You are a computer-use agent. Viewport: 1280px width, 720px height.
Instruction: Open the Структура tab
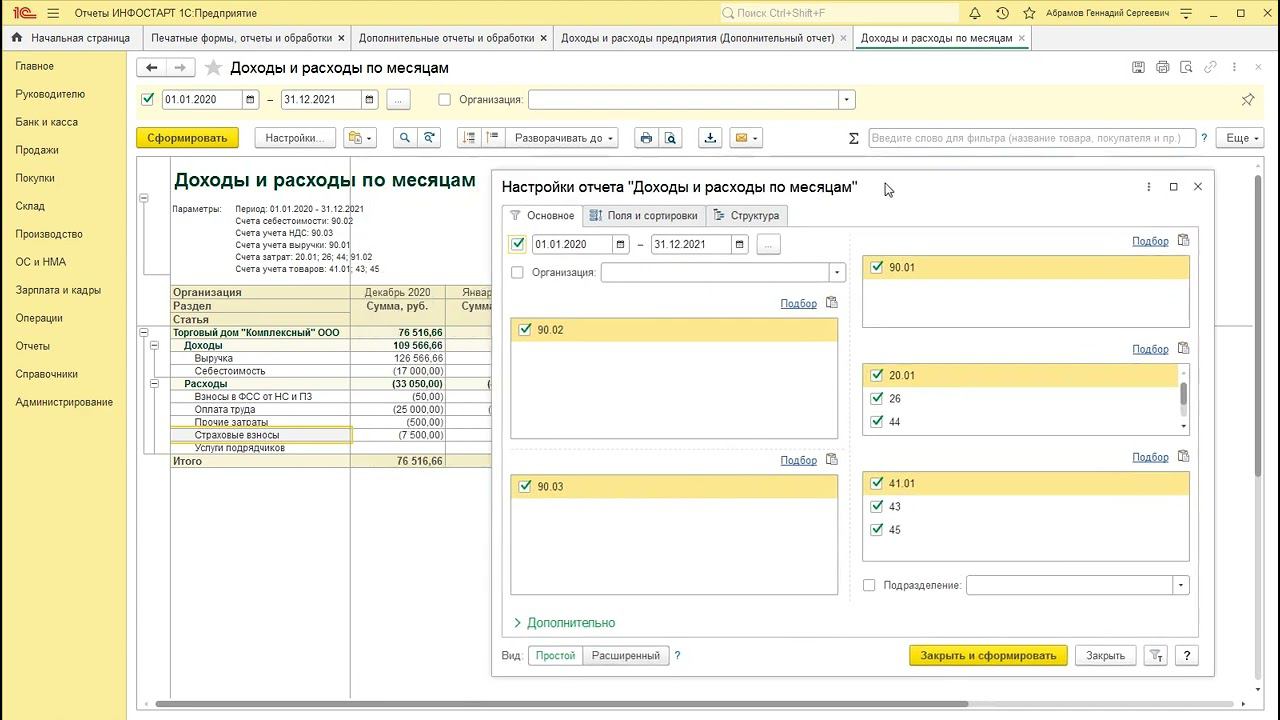click(746, 215)
